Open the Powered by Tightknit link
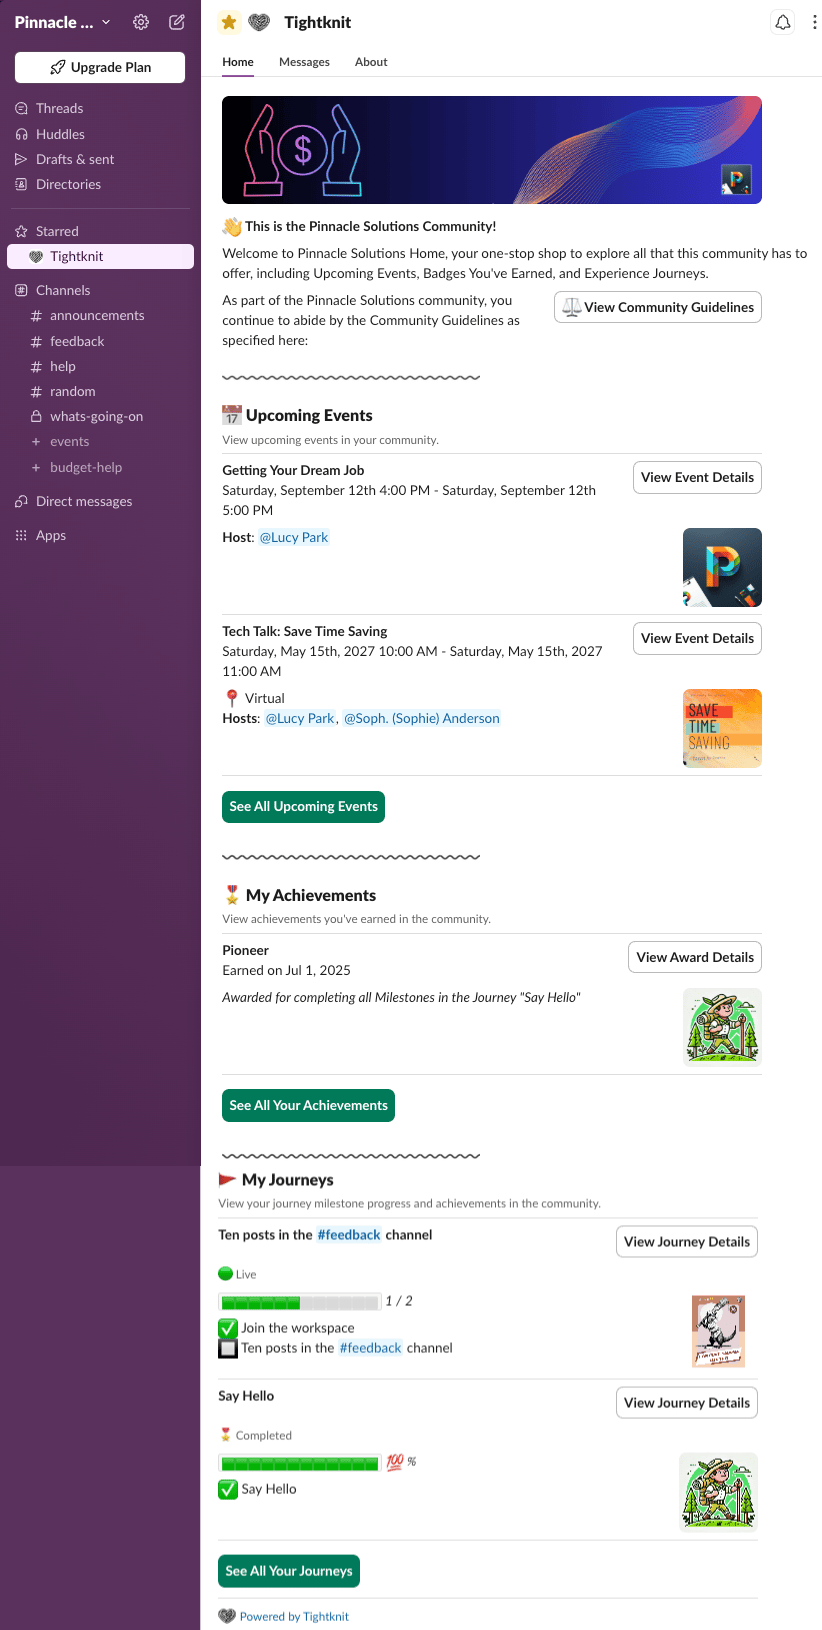 pyautogui.click(x=294, y=1616)
